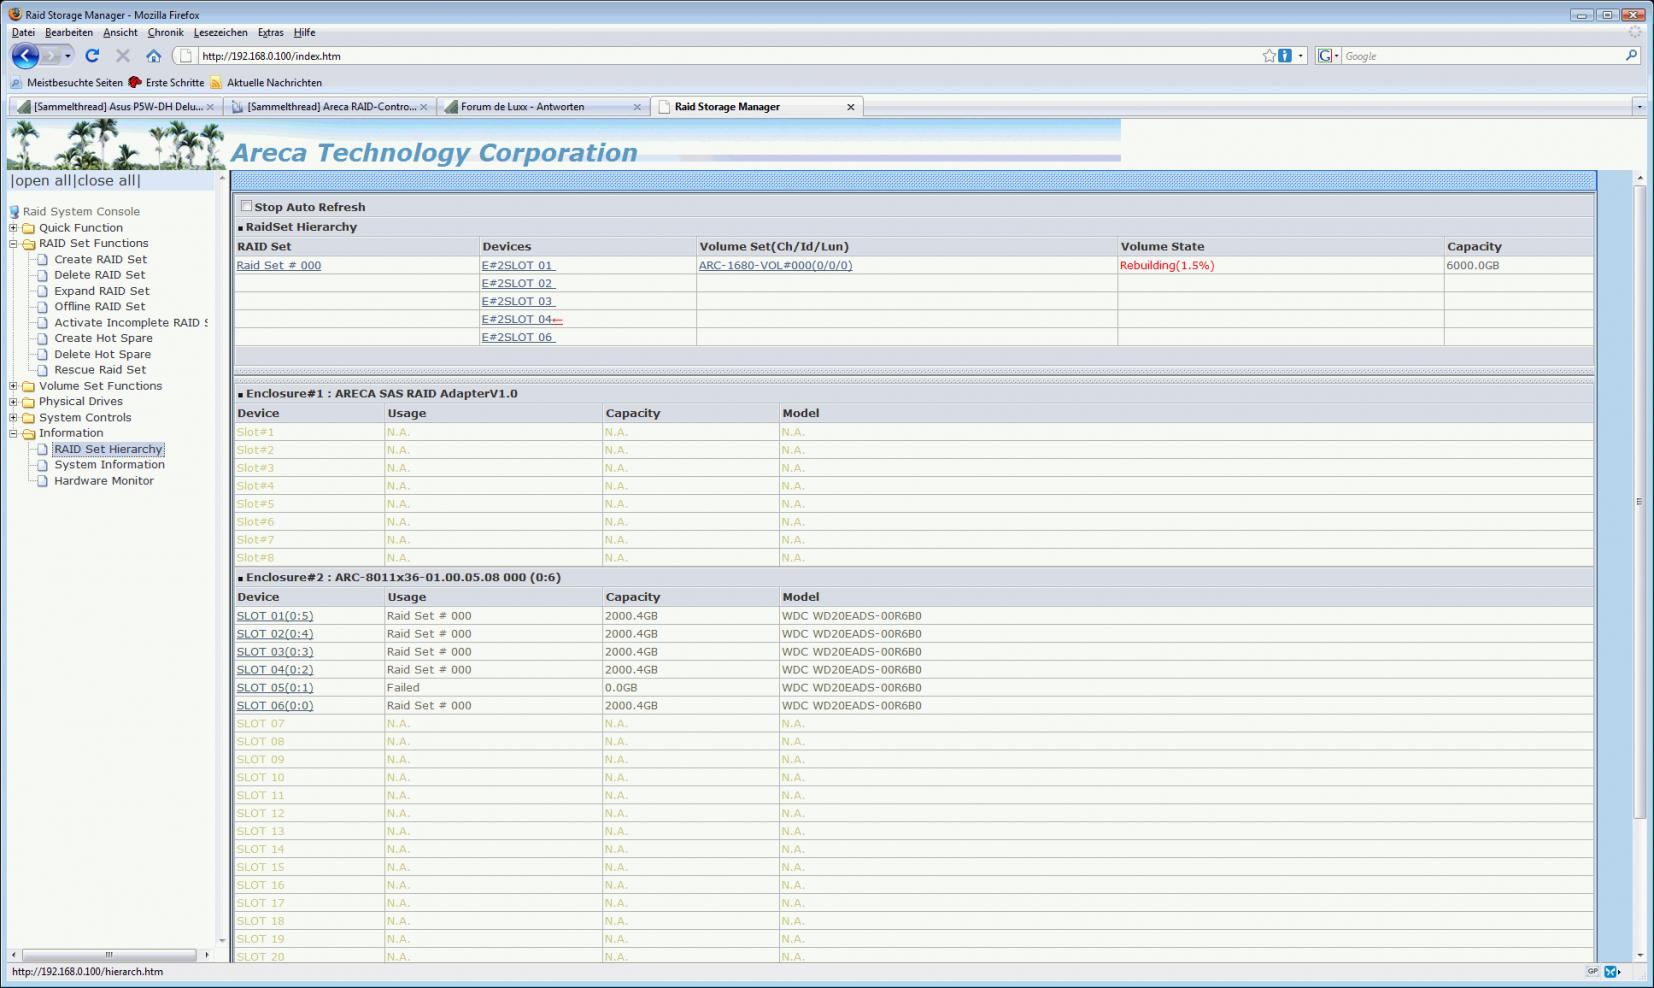
Task: Click the Rebuilding(1.5%) volume state text
Action: point(1166,265)
